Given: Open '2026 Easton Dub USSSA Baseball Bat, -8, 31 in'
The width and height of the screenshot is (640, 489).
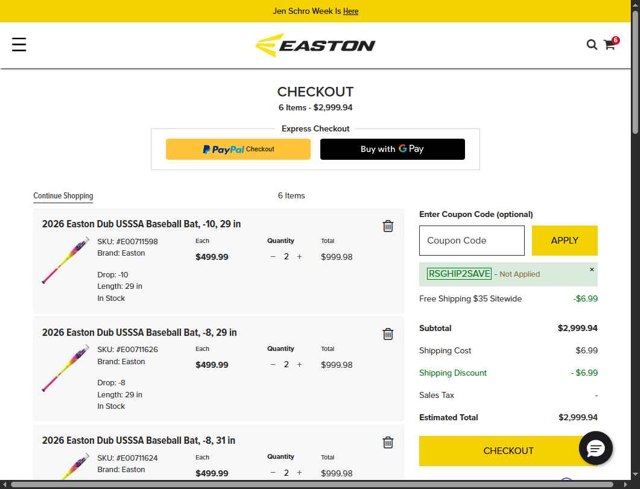Looking at the screenshot, I should (138, 440).
